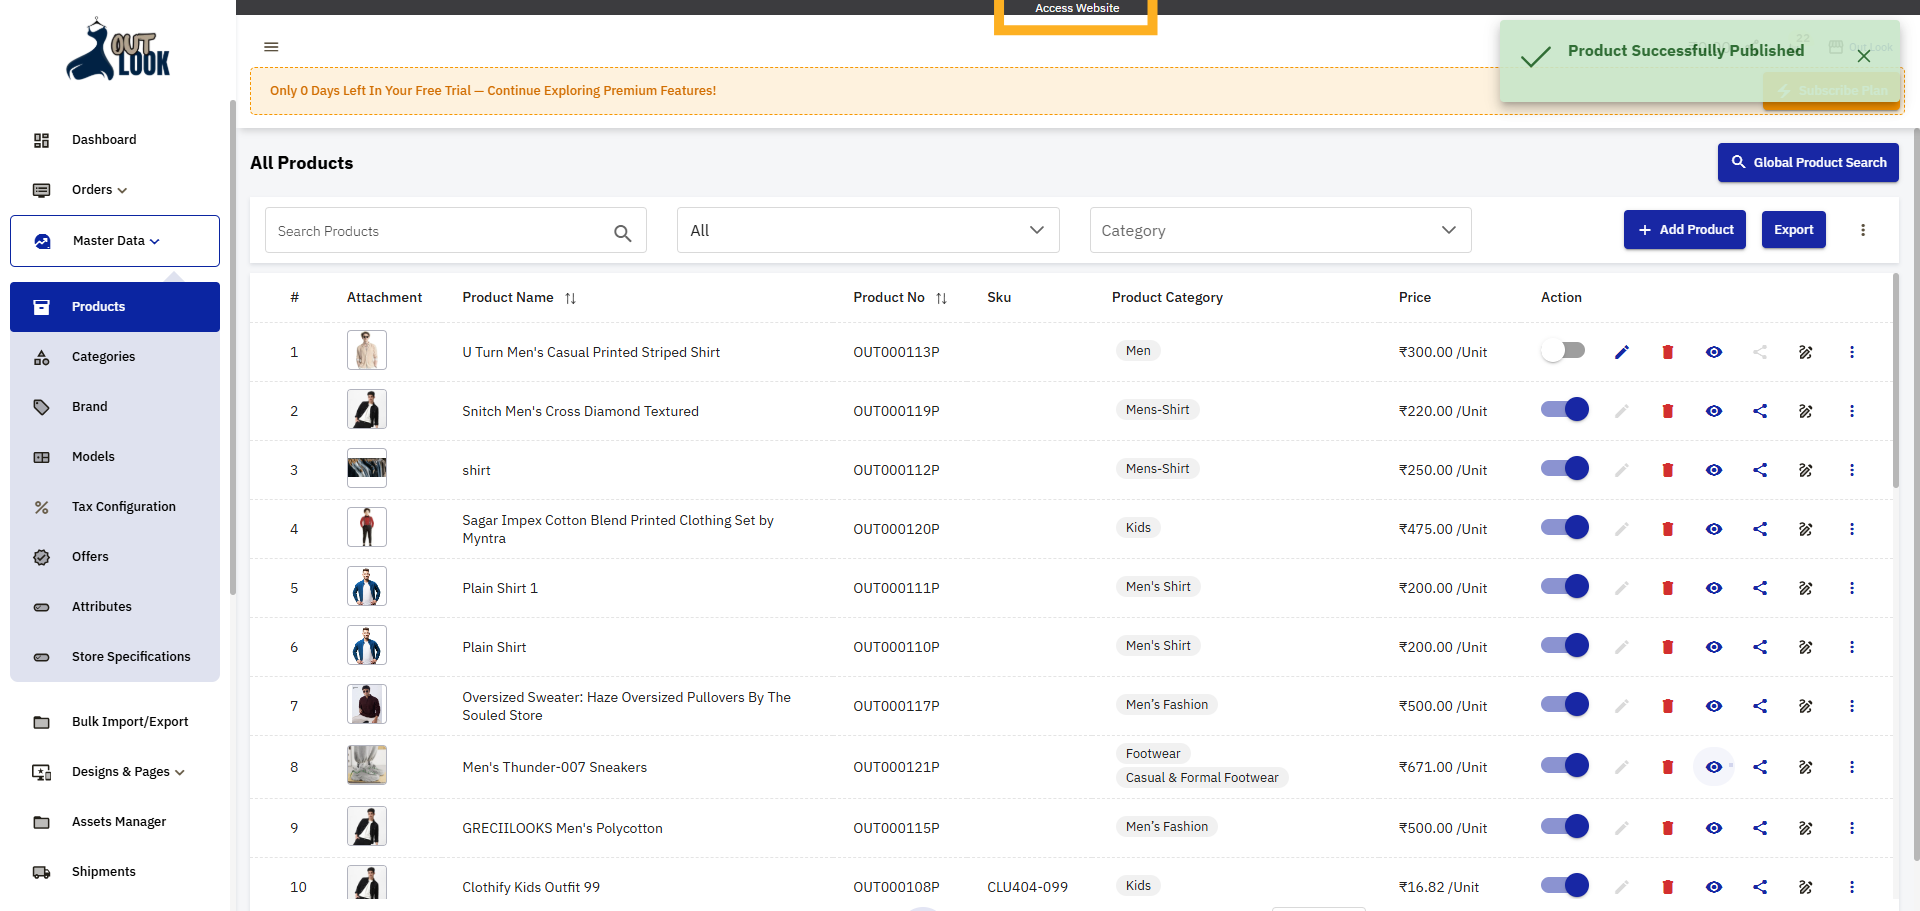Image resolution: width=1920 pixels, height=911 pixels.
Task: Click the Add Product button
Action: click(x=1684, y=230)
